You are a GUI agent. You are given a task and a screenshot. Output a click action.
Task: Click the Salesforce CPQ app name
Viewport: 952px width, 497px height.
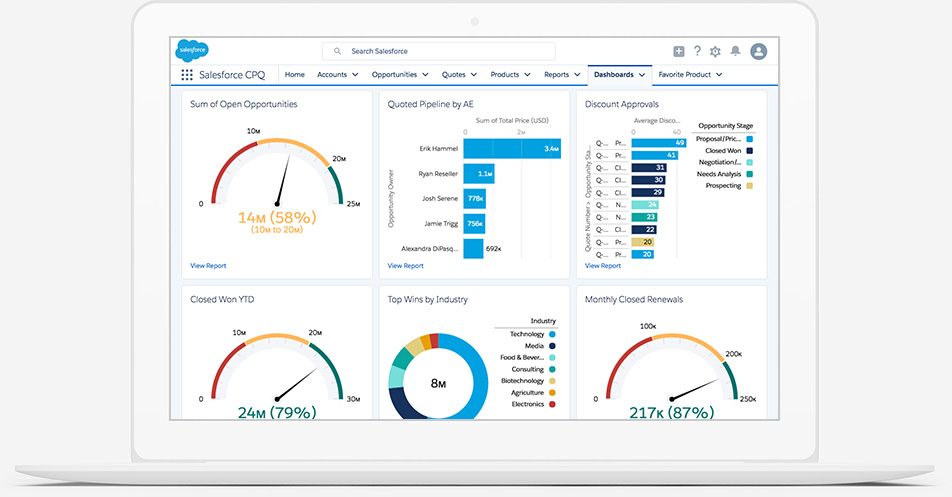point(232,75)
